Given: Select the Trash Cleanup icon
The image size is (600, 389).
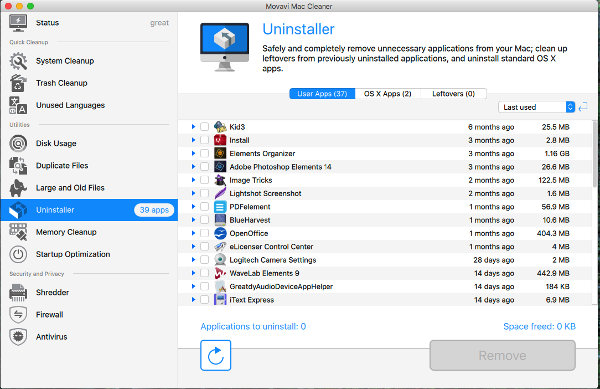Looking at the screenshot, I should point(18,83).
